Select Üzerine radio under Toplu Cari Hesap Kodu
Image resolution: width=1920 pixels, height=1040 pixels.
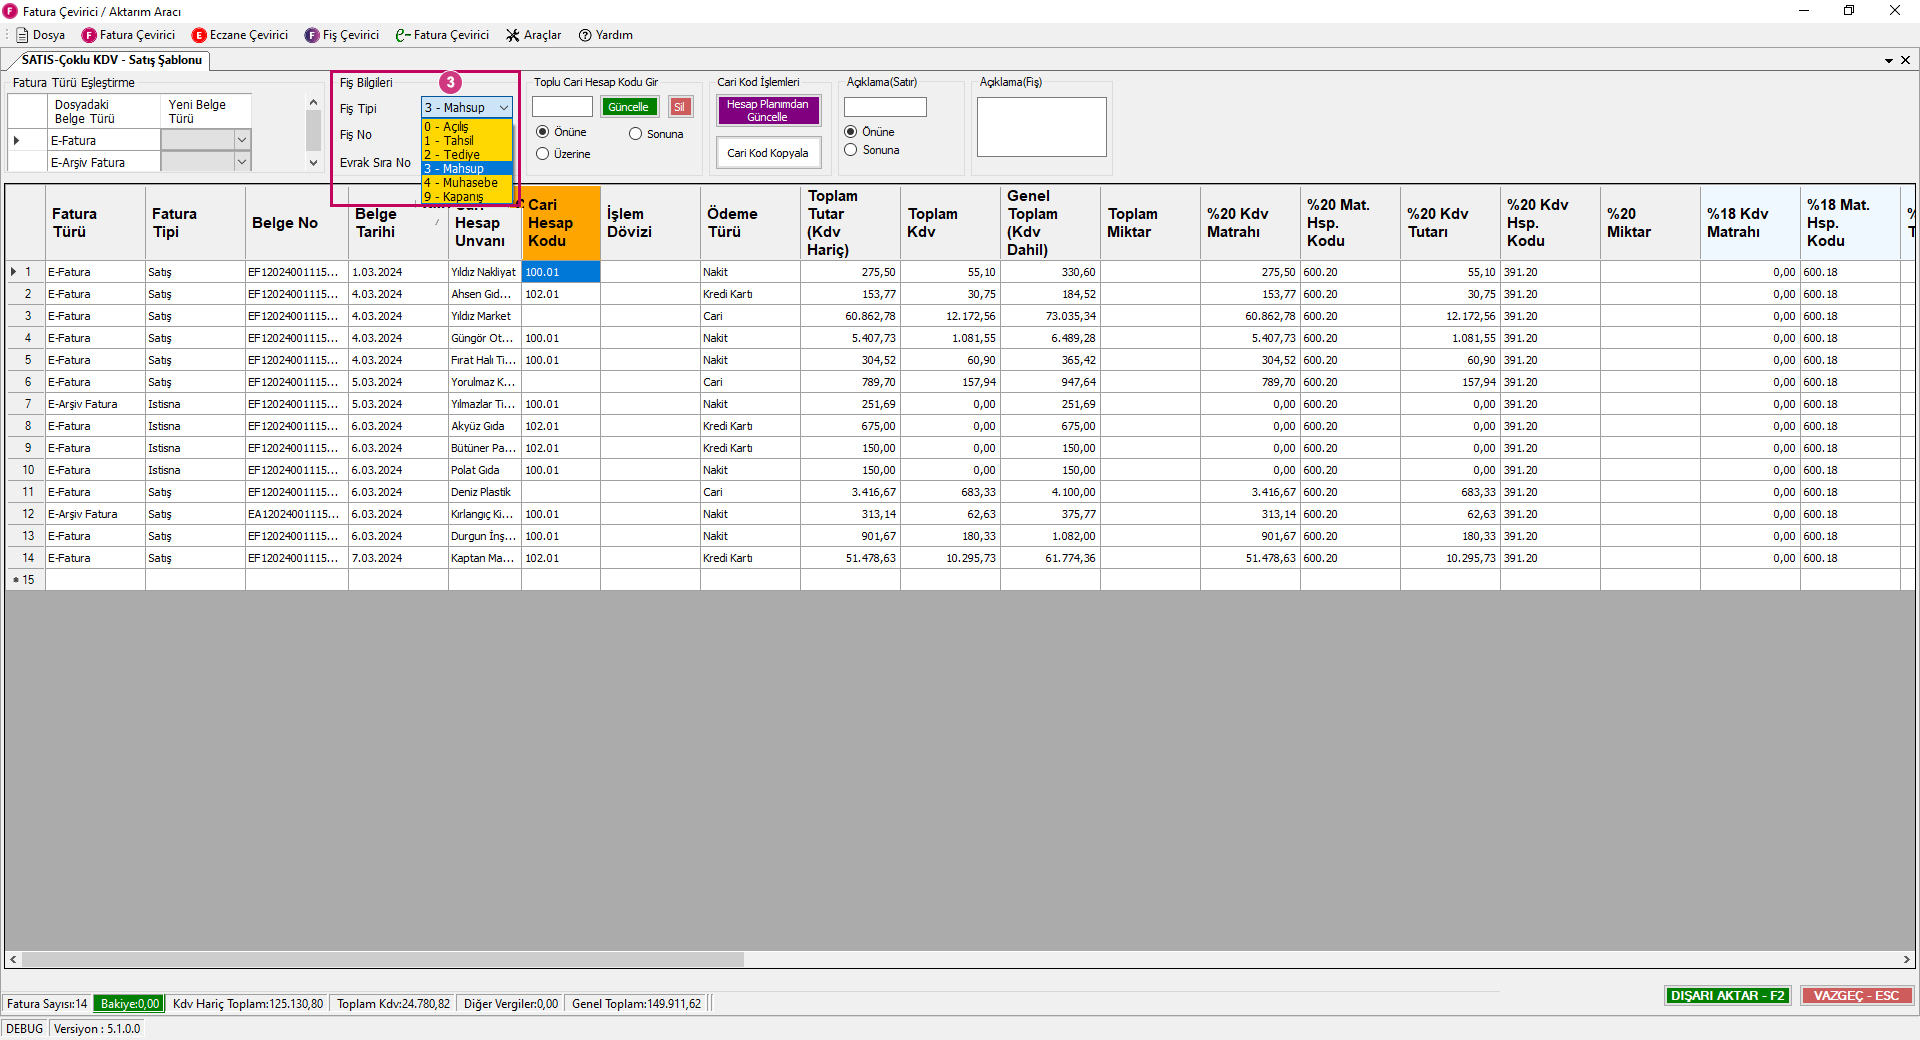[543, 154]
